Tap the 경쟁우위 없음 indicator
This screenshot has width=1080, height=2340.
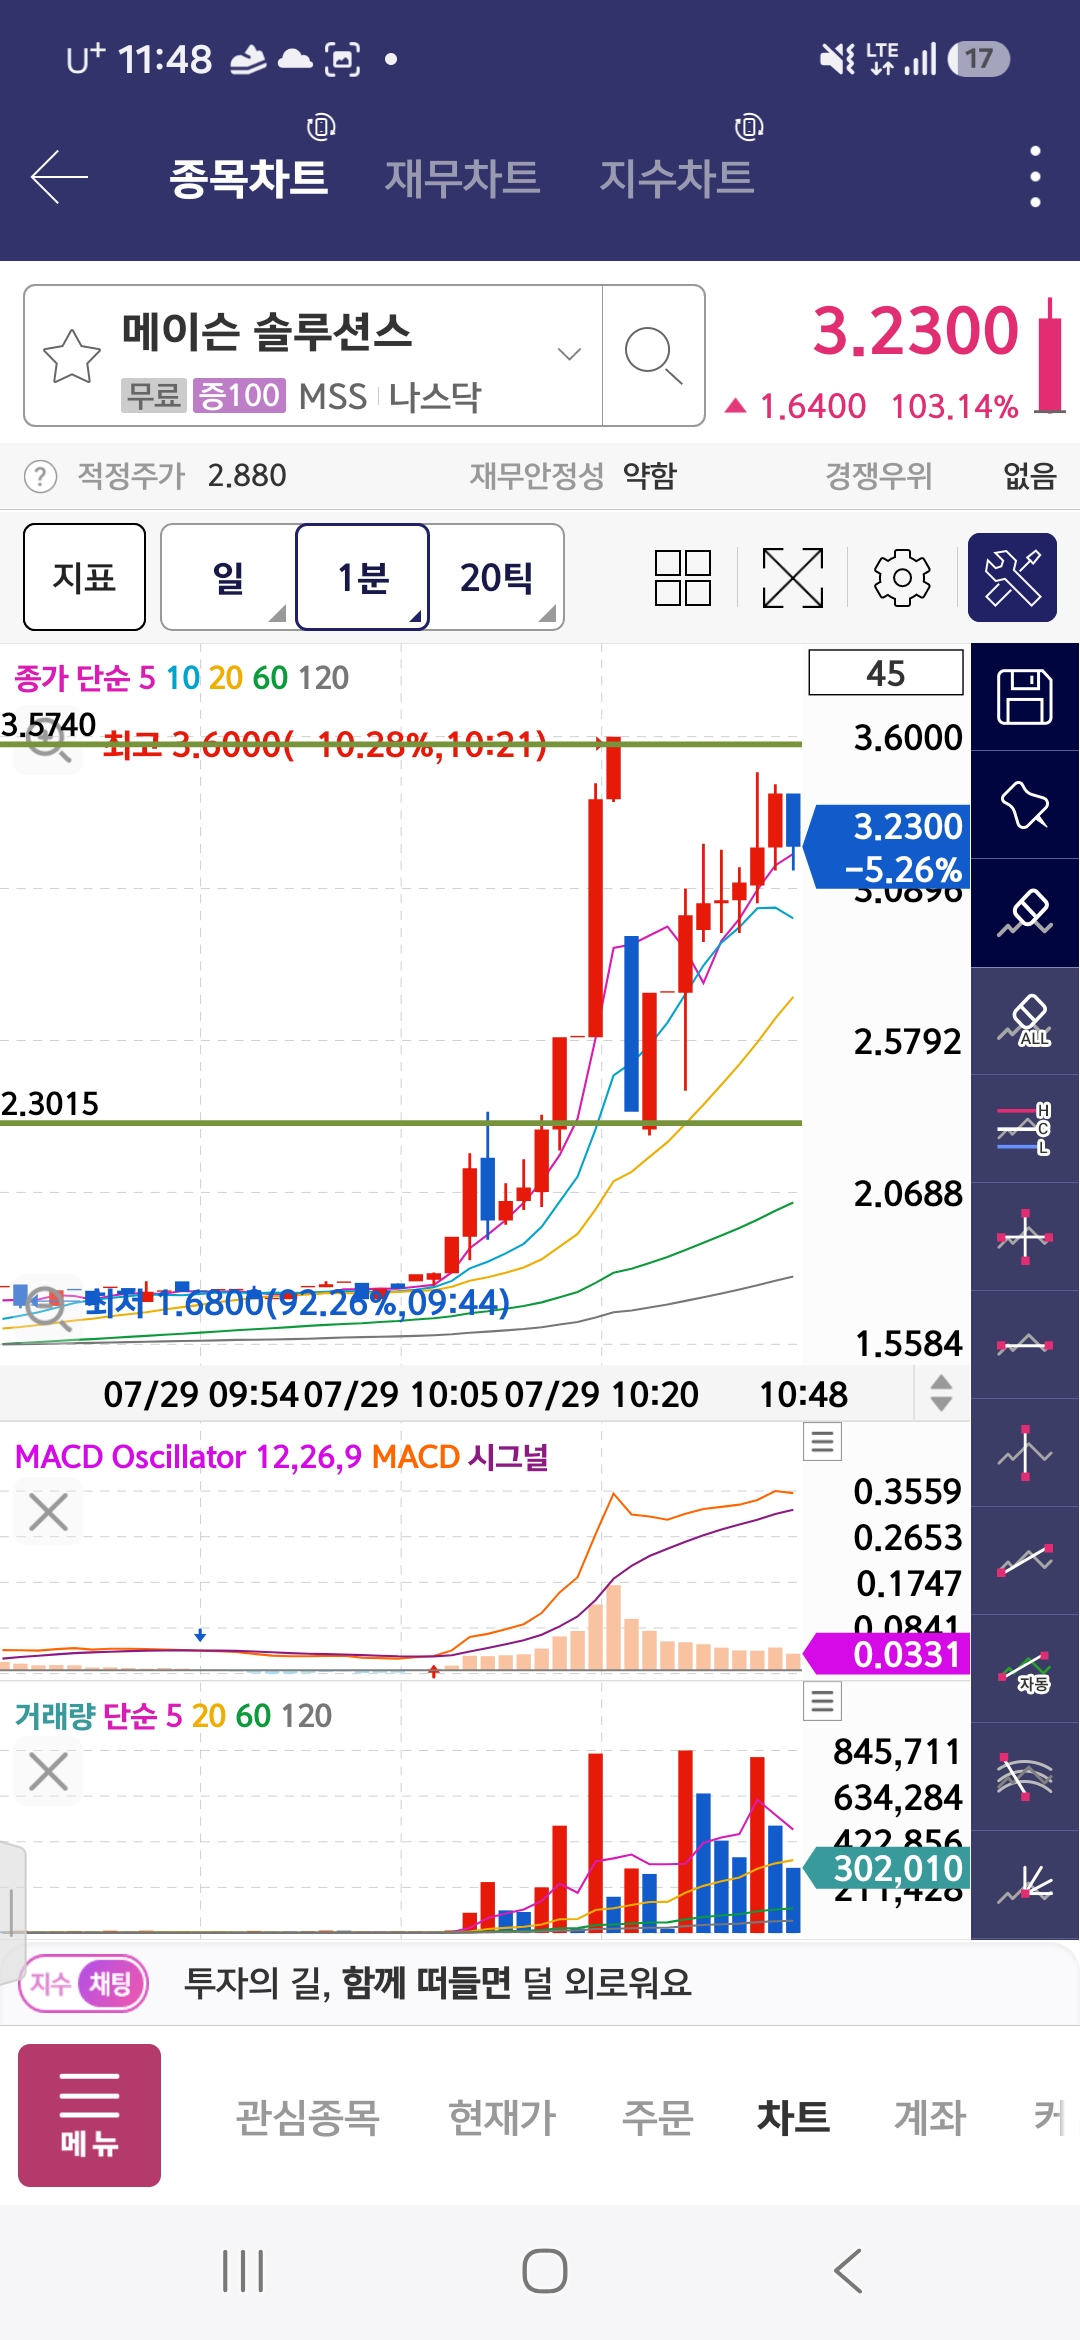coord(941,476)
